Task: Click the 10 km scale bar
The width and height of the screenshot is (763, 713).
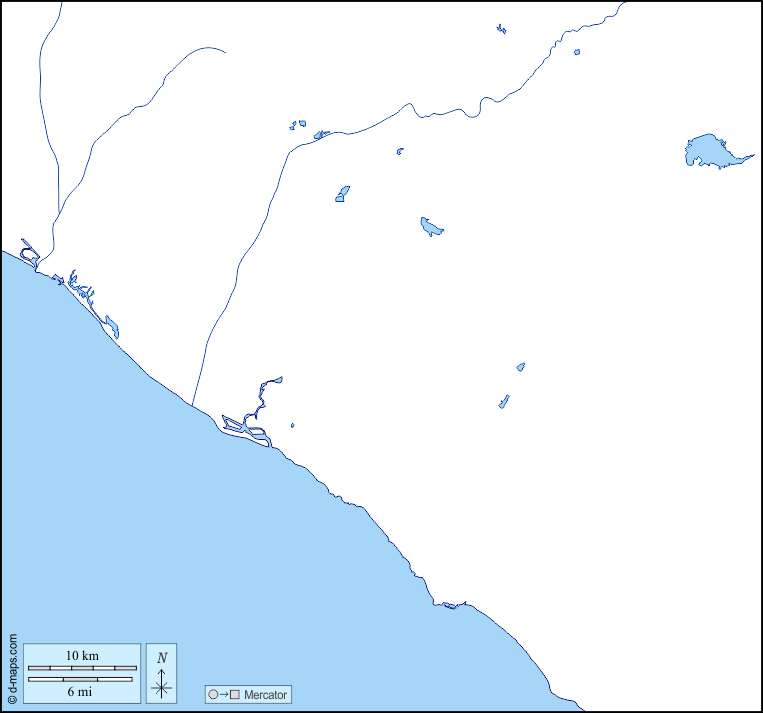Action: tap(82, 667)
